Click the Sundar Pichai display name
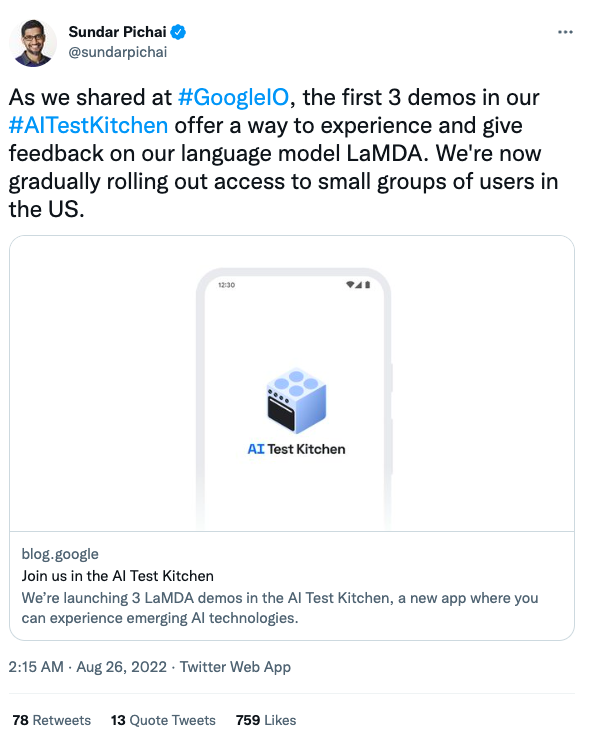Screen dimensions: 590x737 [x=117, y=32]
